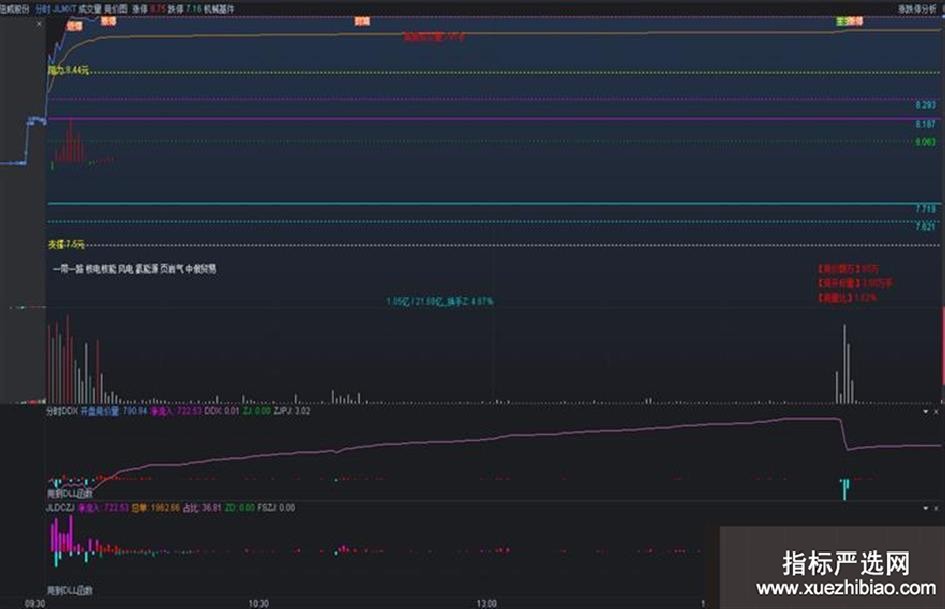Click the 分时DDX indicator name
The width and height of the screenshot is (945, 609).
pyautogui.click(x=62, y=411)
